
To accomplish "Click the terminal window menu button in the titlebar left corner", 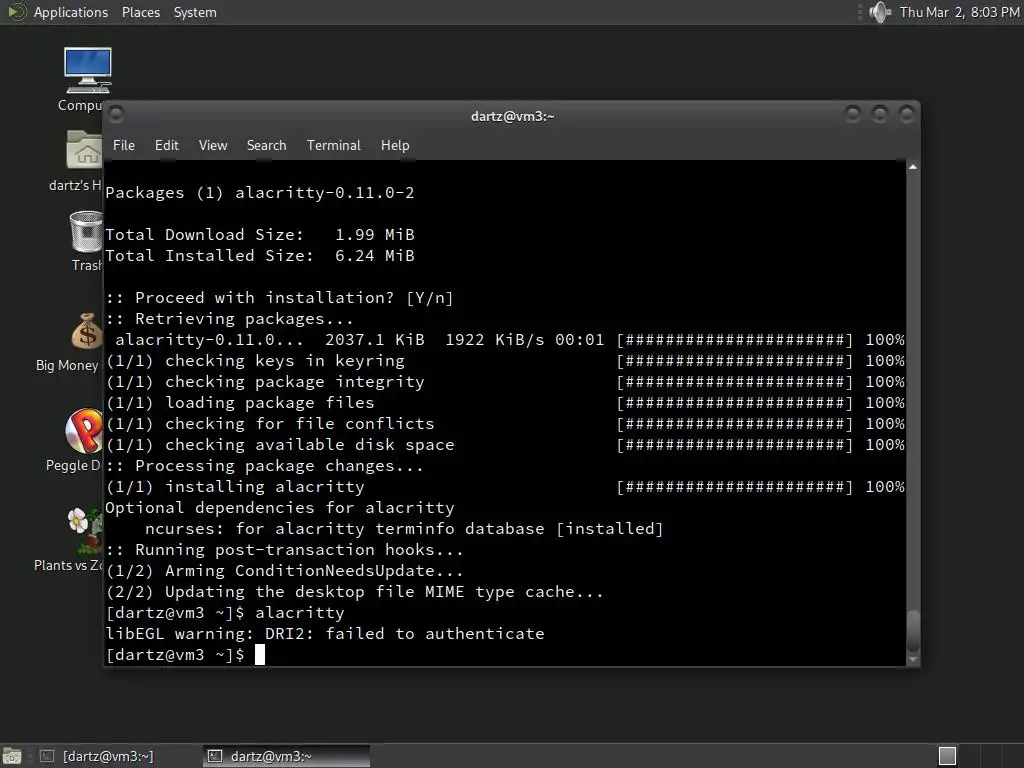I will (x=116, y=114).
